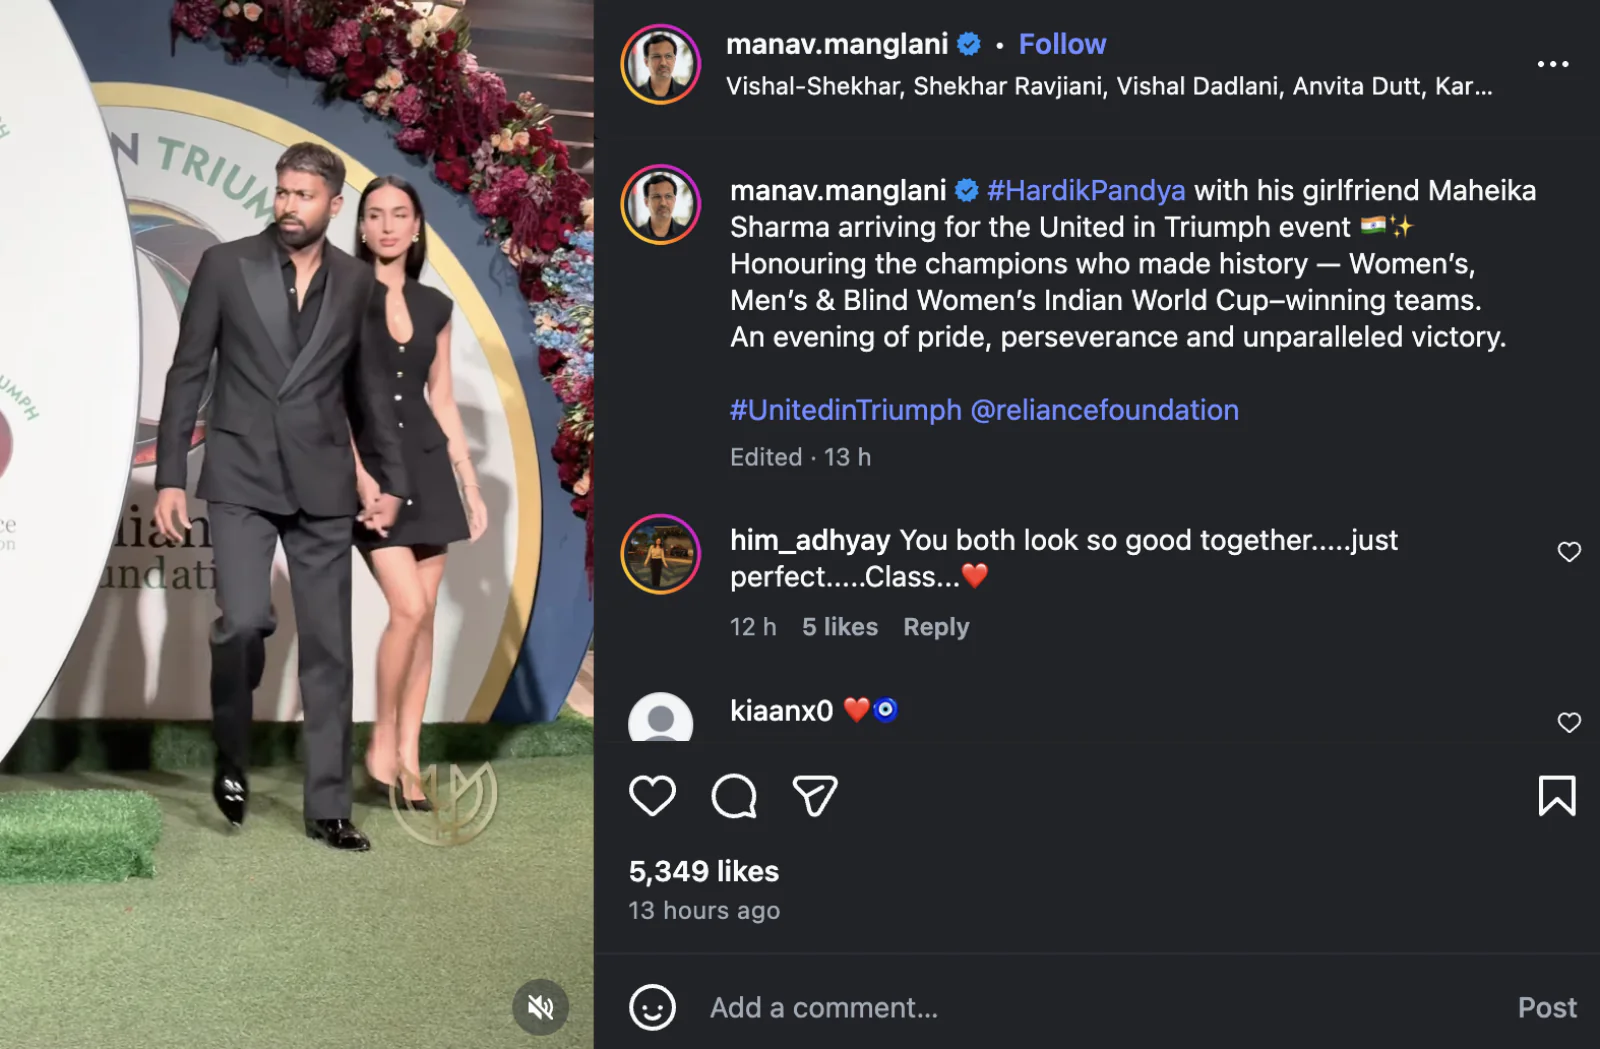Screen dimensions: 1600x1049
Task: View likes on him_adhyay's comment
Action: tap(839, 627)
